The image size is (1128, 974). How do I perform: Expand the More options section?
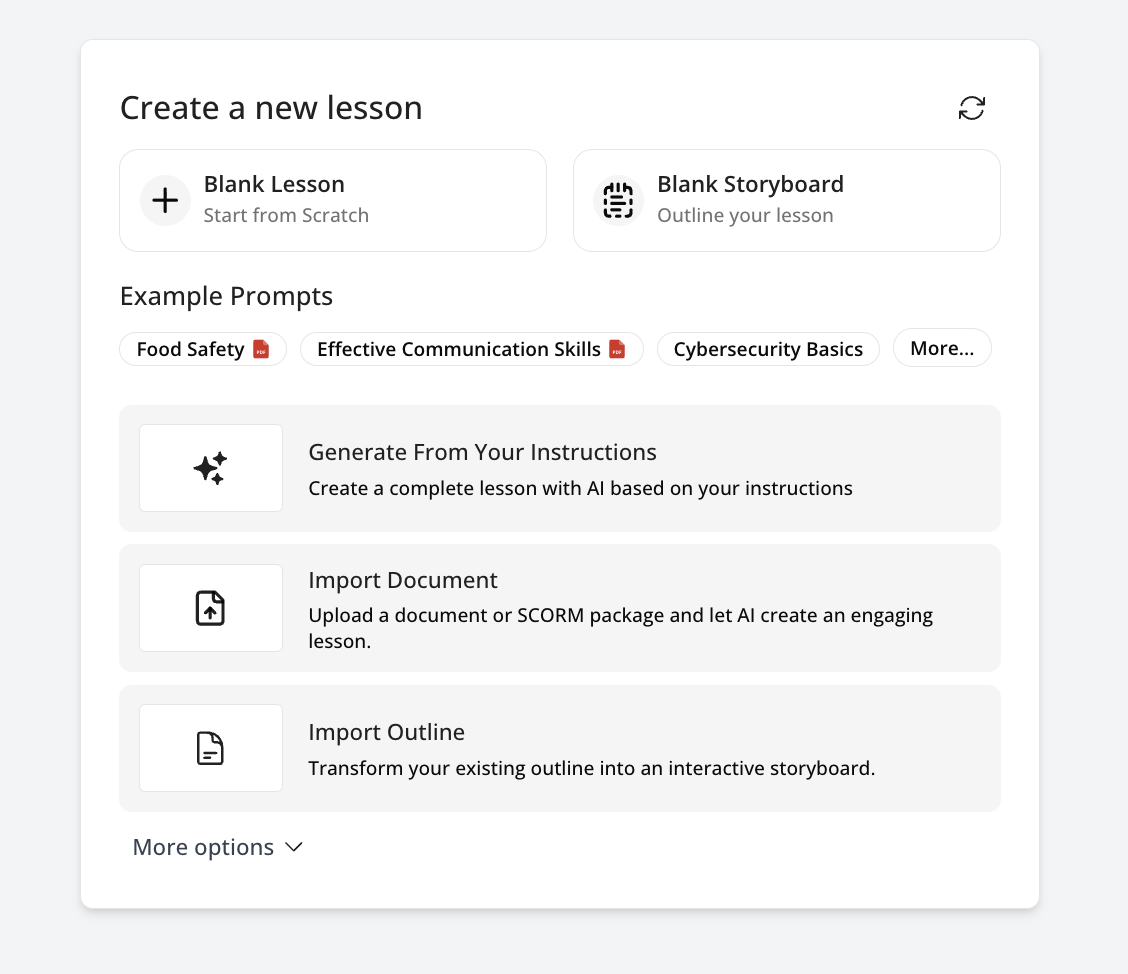(x=204, y=847)
